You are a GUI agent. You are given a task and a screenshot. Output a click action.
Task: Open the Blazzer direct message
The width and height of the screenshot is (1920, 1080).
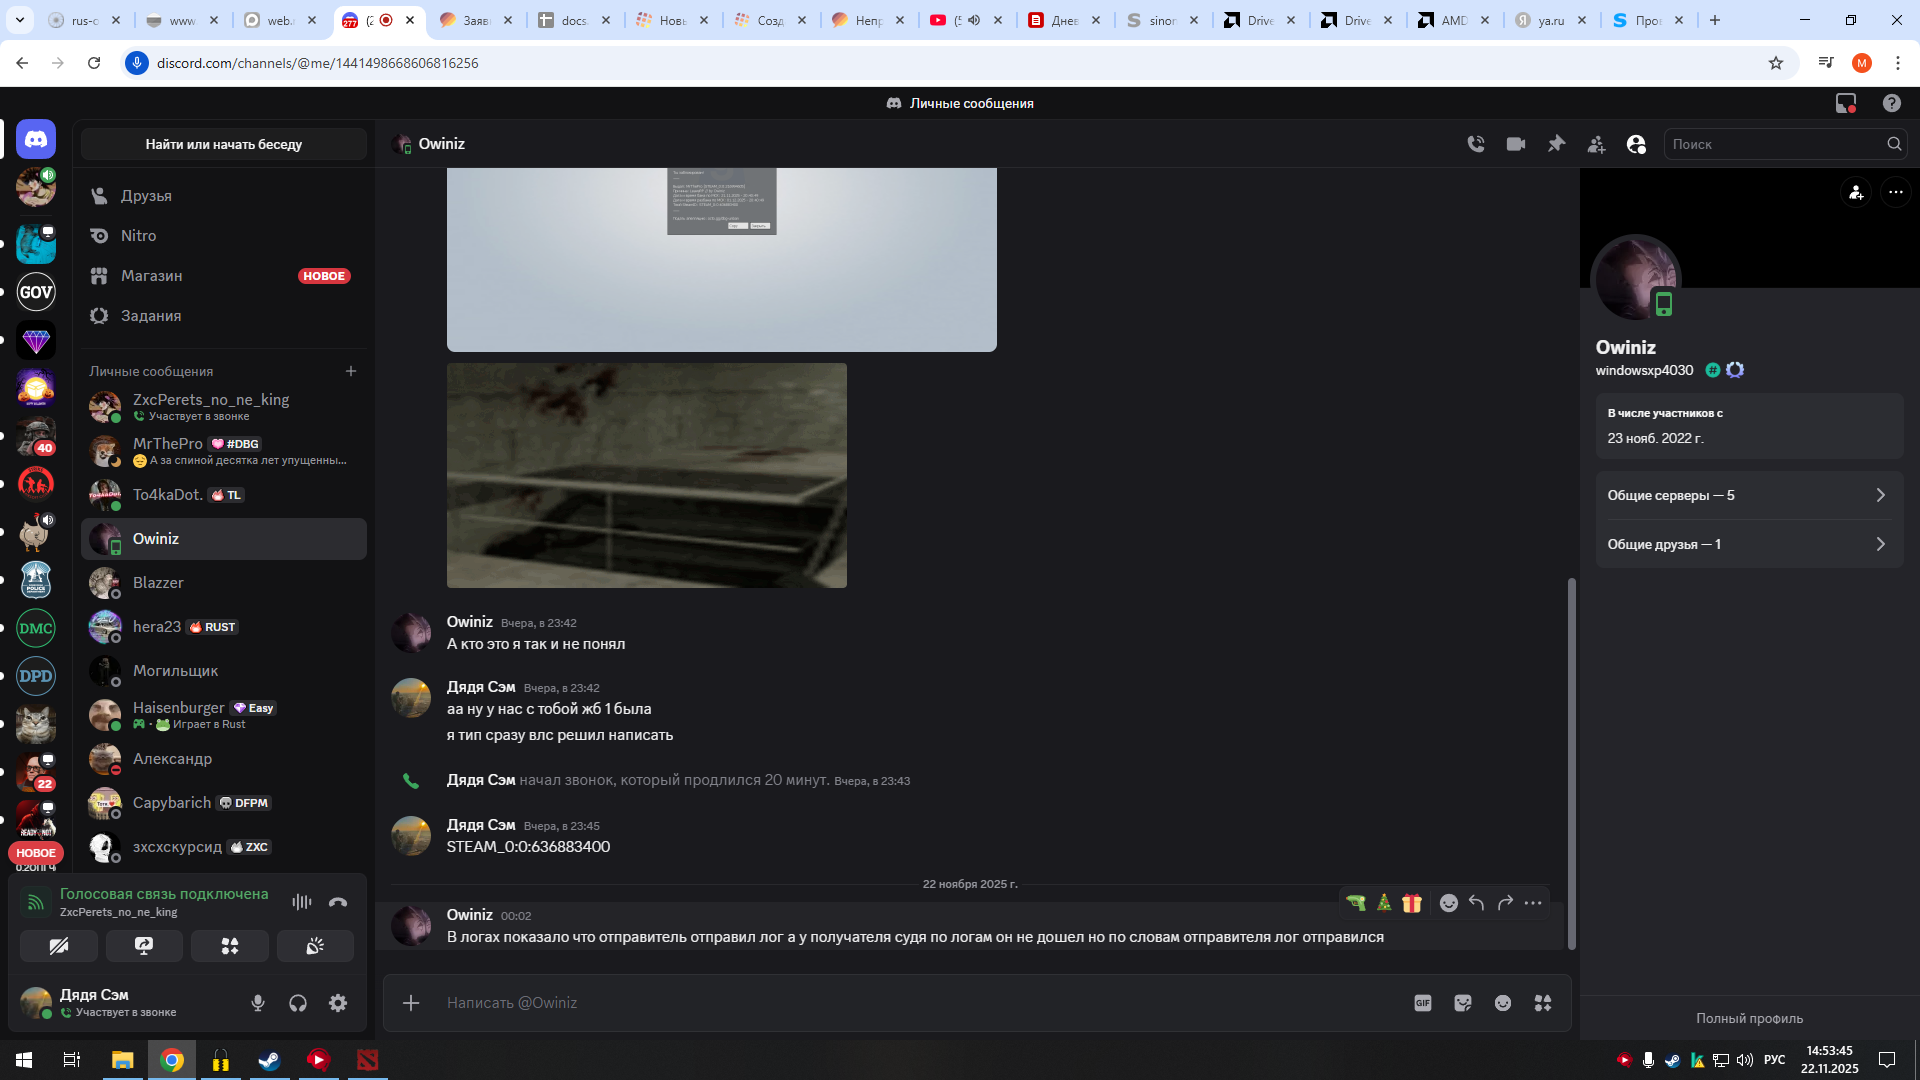(x=158, y=583)
